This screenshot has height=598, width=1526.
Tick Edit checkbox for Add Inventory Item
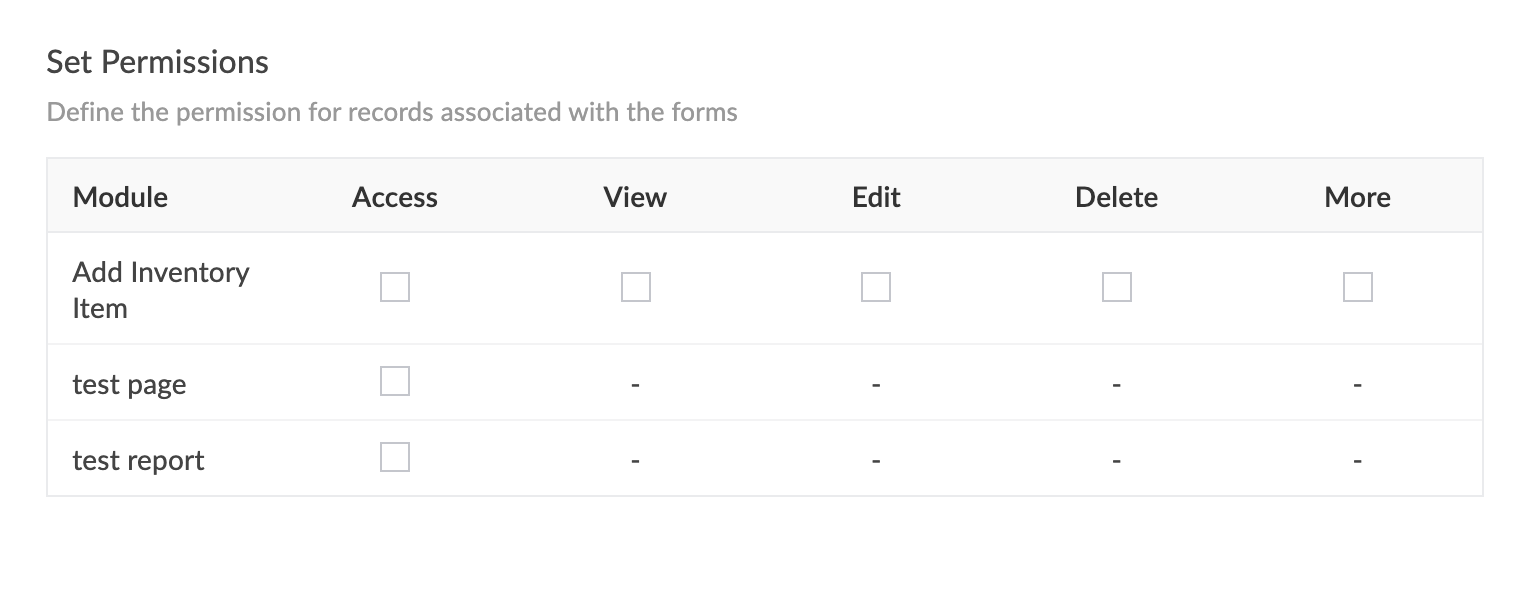coord(876,288)
